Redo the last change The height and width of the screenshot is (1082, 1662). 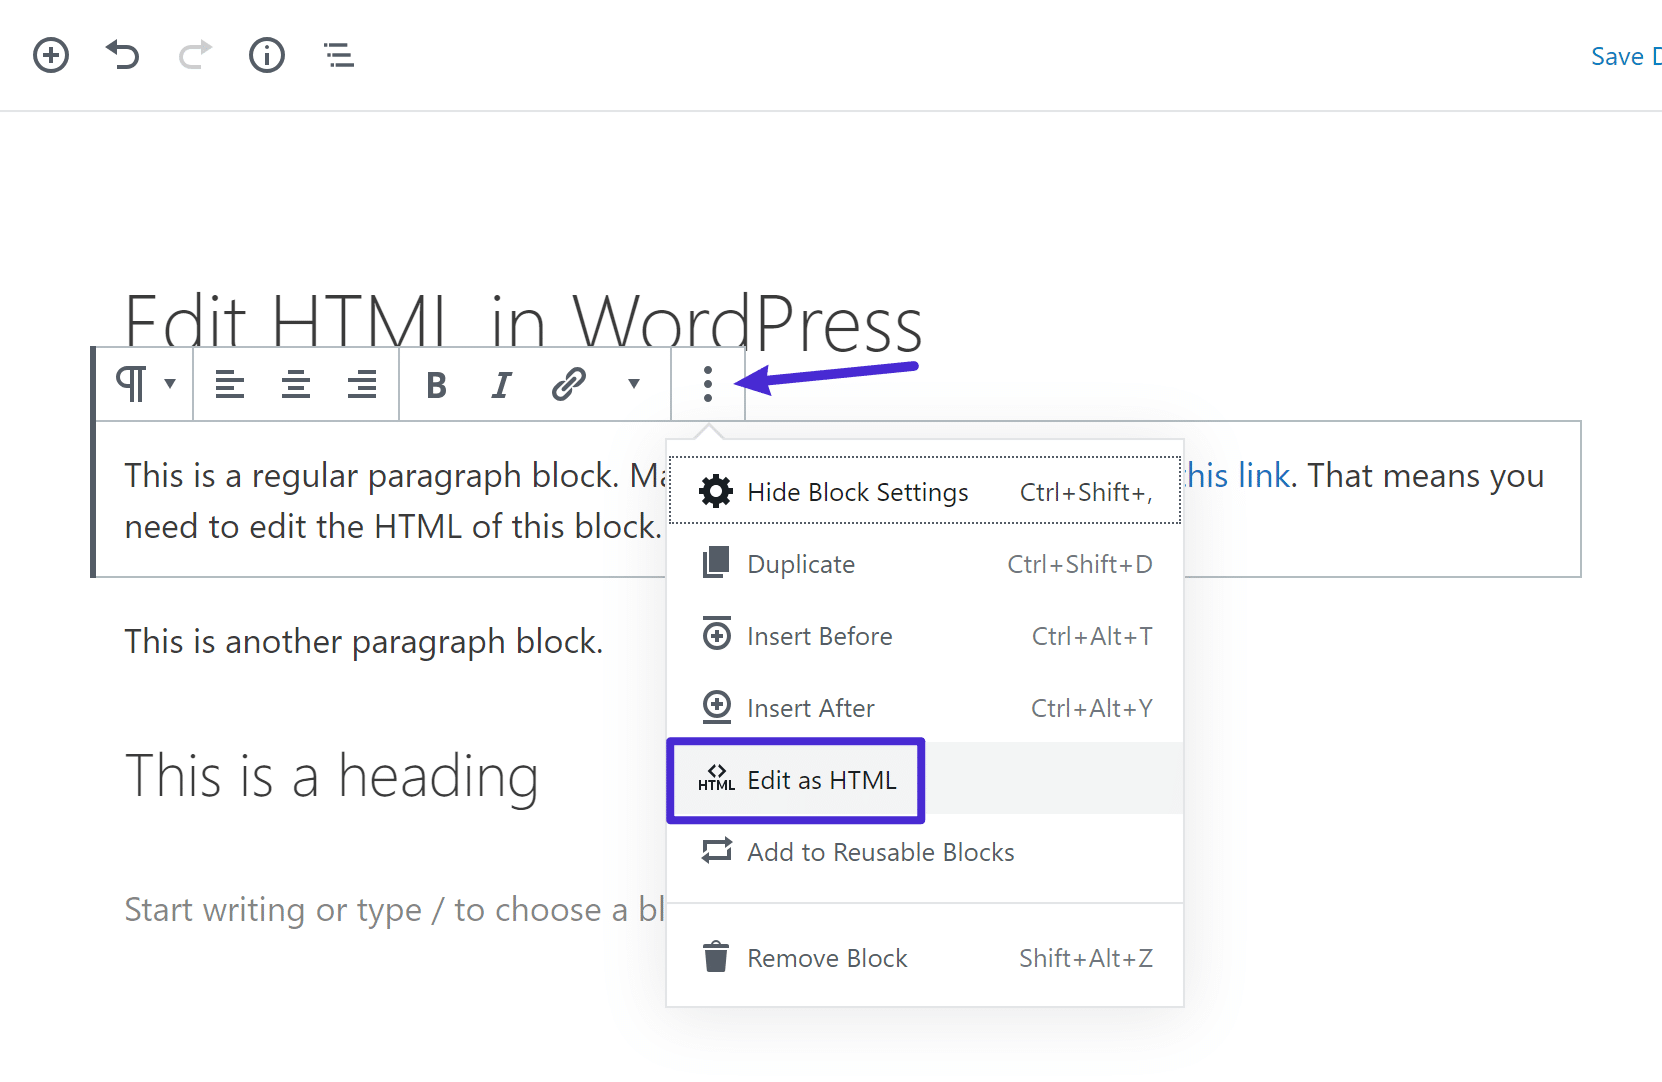[195, 55]
